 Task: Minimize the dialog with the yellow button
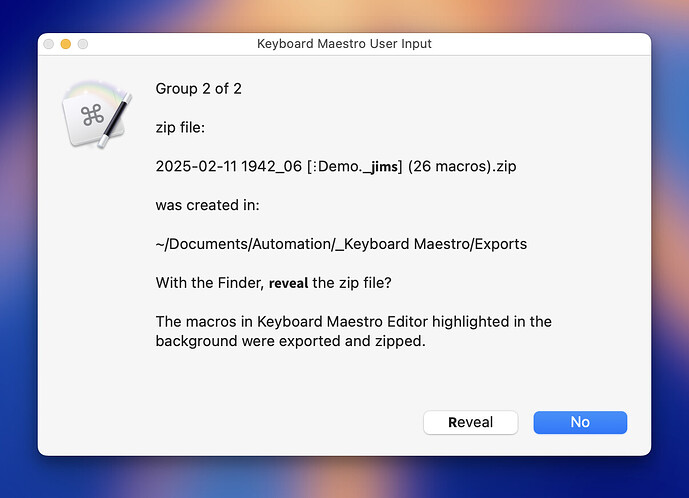[65, 44]
